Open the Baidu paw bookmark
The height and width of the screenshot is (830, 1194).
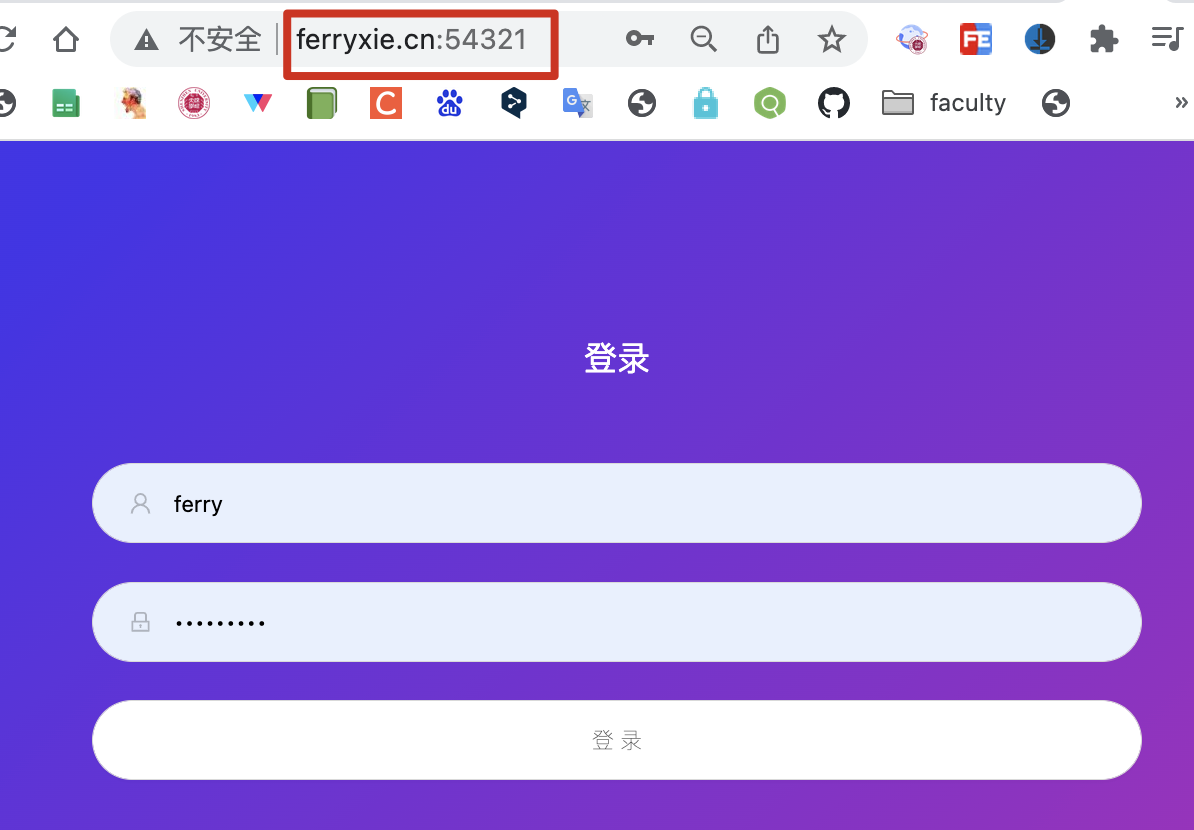(x=450, y=103)
